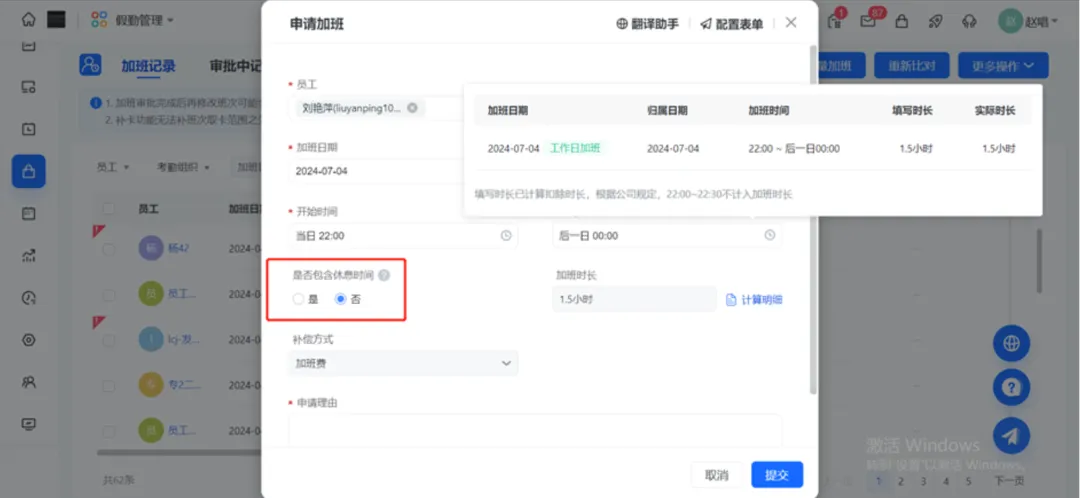
Task: Close the 申请加班 dialog
Action: click(x=791, y=23)
